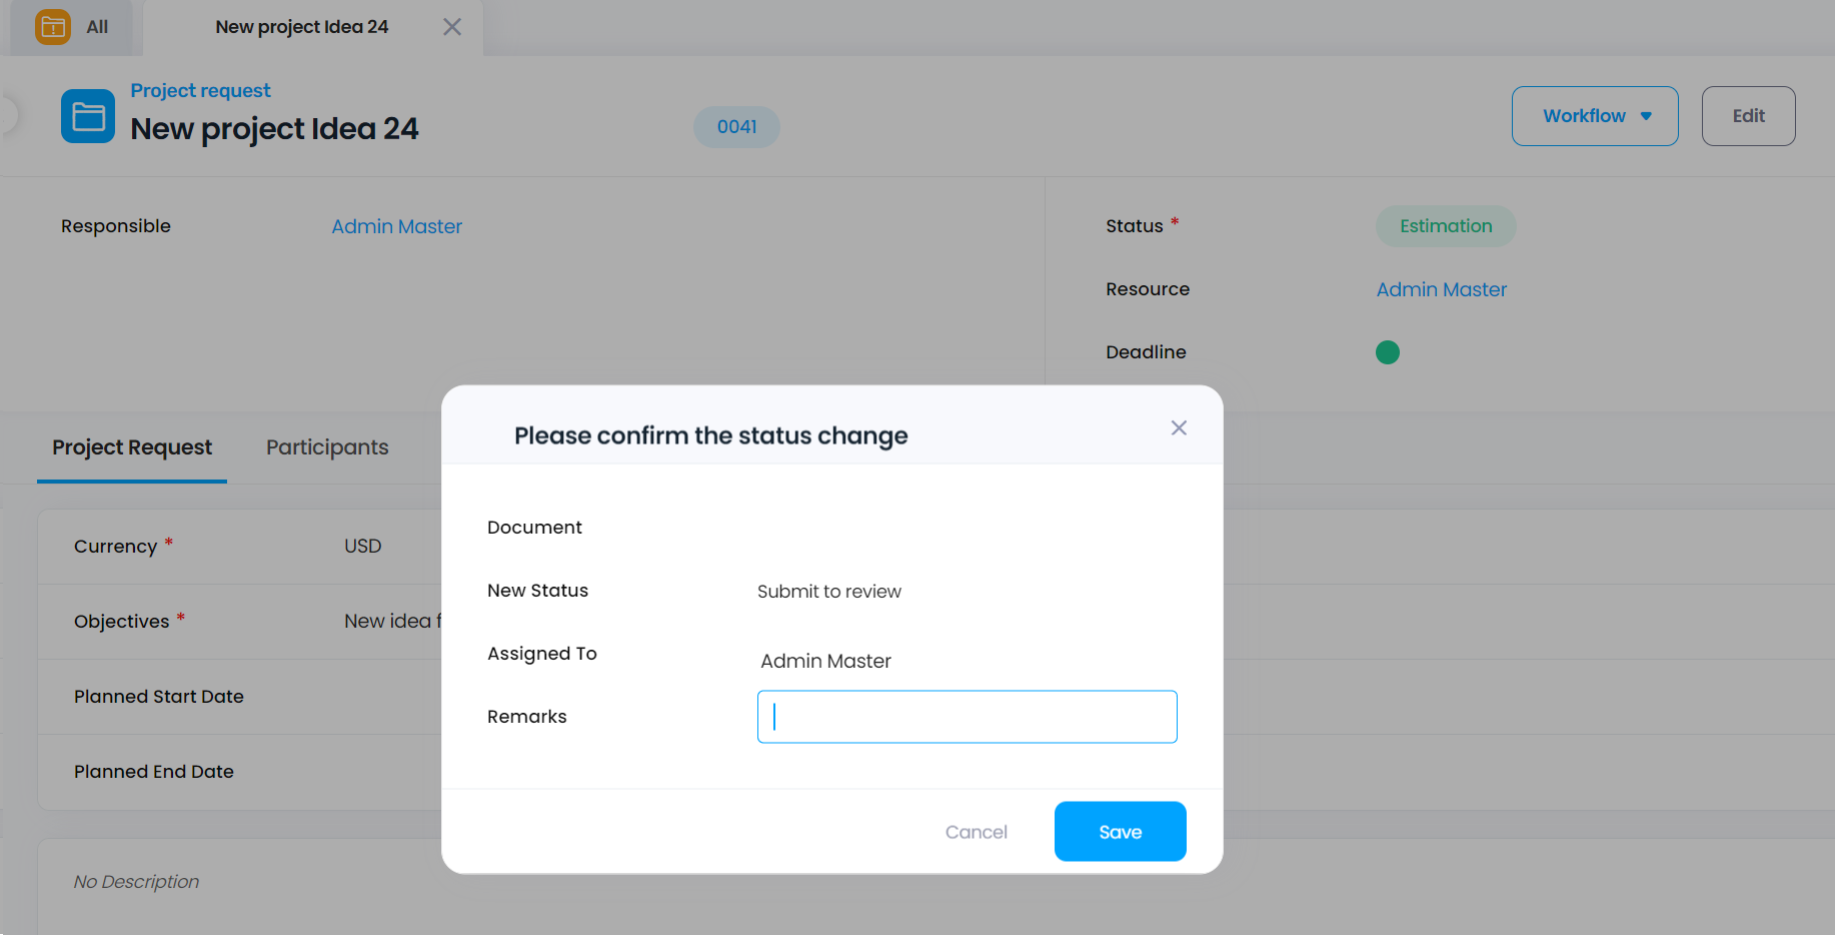Click the Remarks label in dialog
This screenshot has height=935, width=1835.
click(x=527, y=716)
